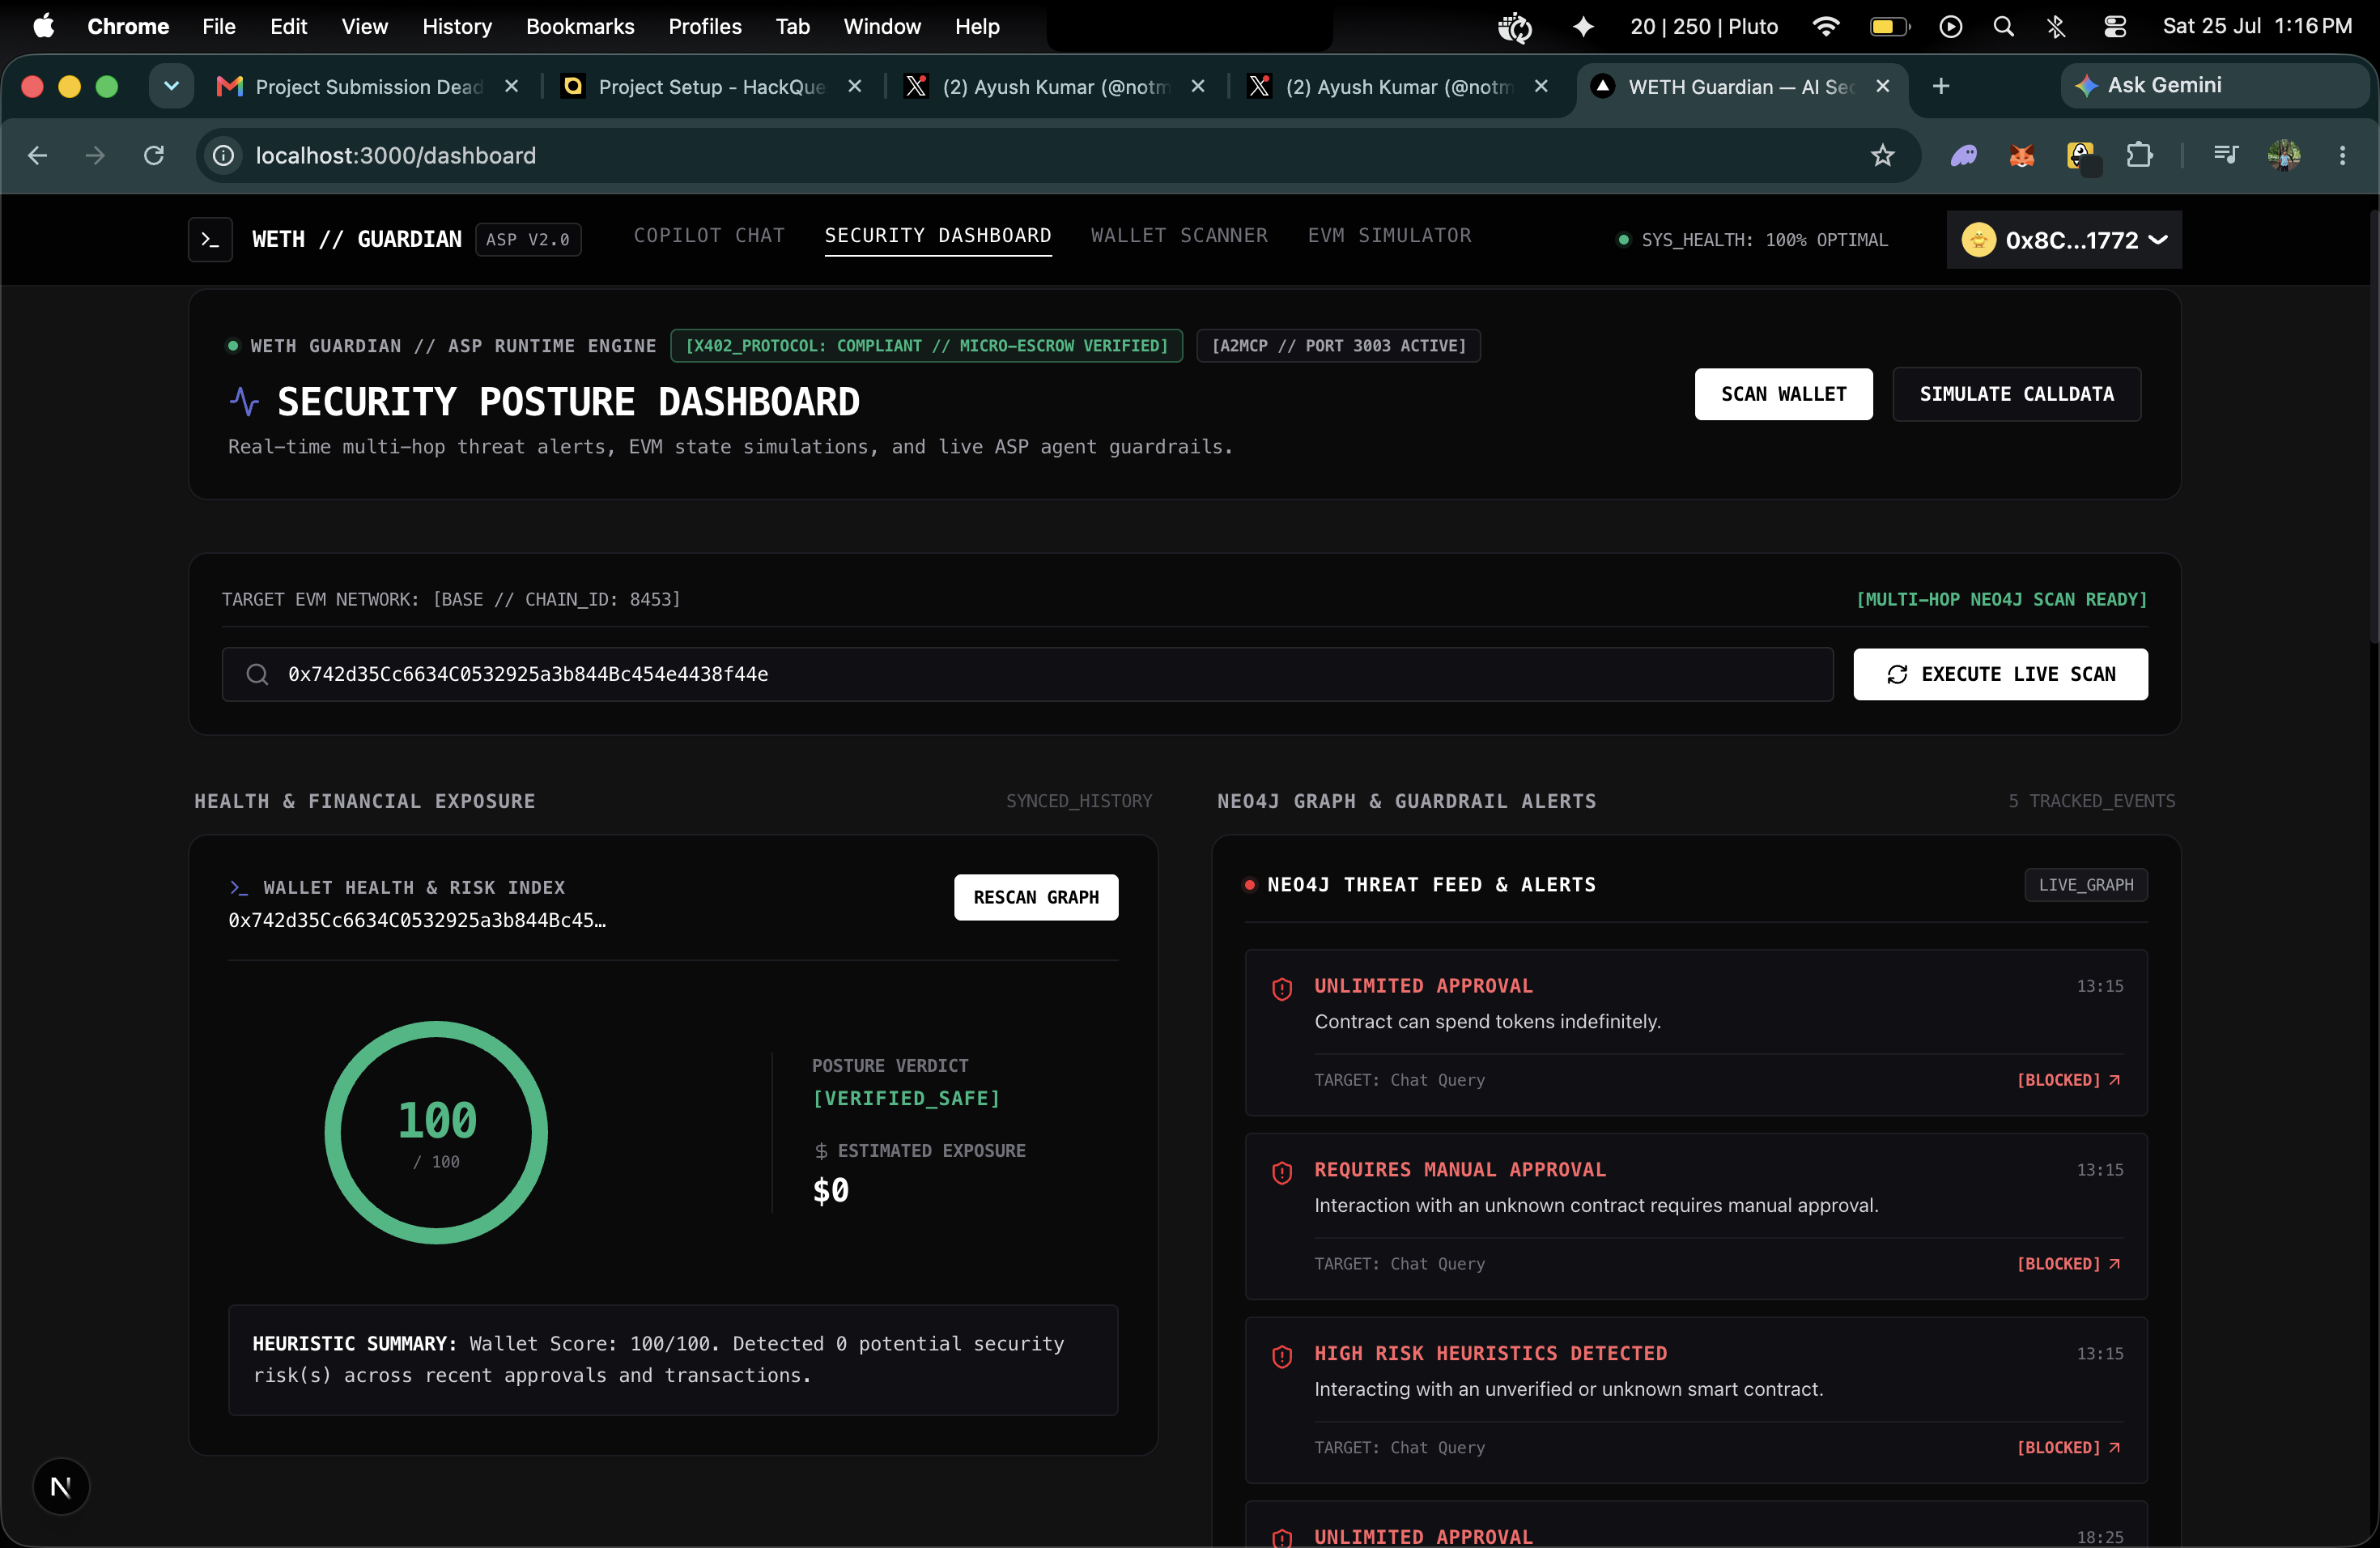Open the Chrome three-dot menu
Viewport: 2380px width, 1548px height.
click(x=2342, y=156)
